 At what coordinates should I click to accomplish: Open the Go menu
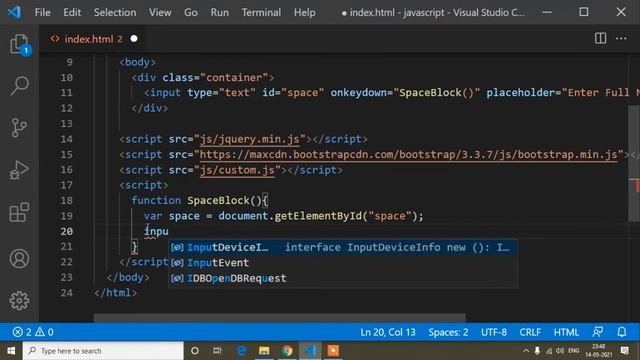click(x=191, y=12)
